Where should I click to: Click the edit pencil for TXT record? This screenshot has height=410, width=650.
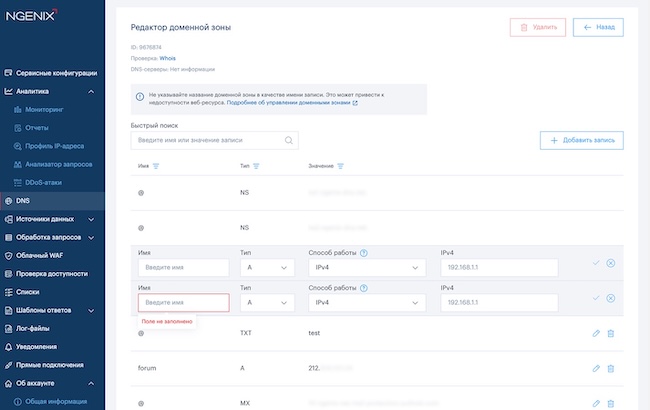tap(596, 333)
